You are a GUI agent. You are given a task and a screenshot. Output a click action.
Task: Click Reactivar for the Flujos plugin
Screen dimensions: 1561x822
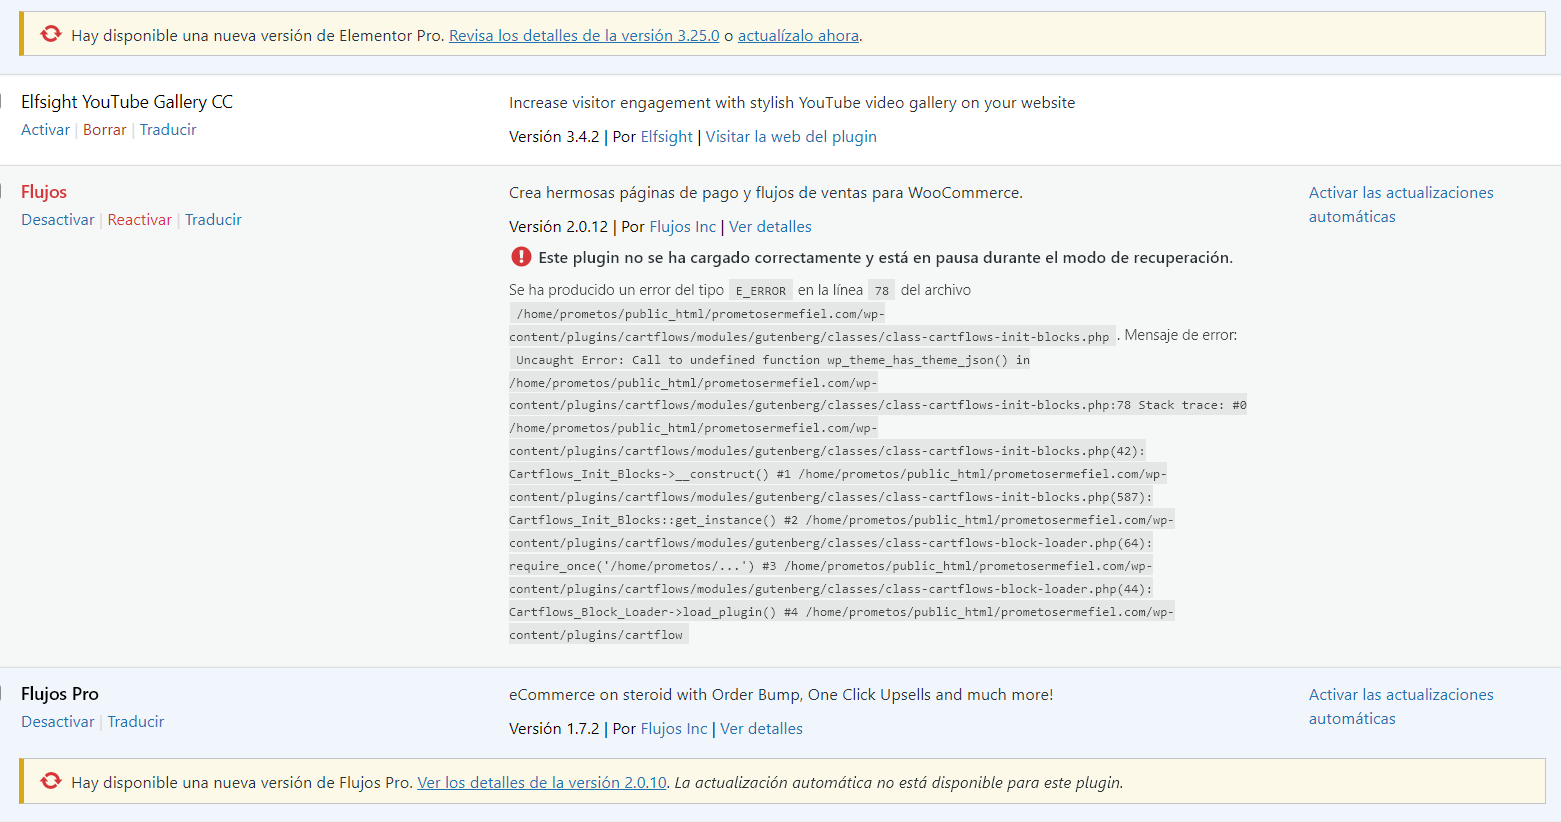tap(140, 219)
